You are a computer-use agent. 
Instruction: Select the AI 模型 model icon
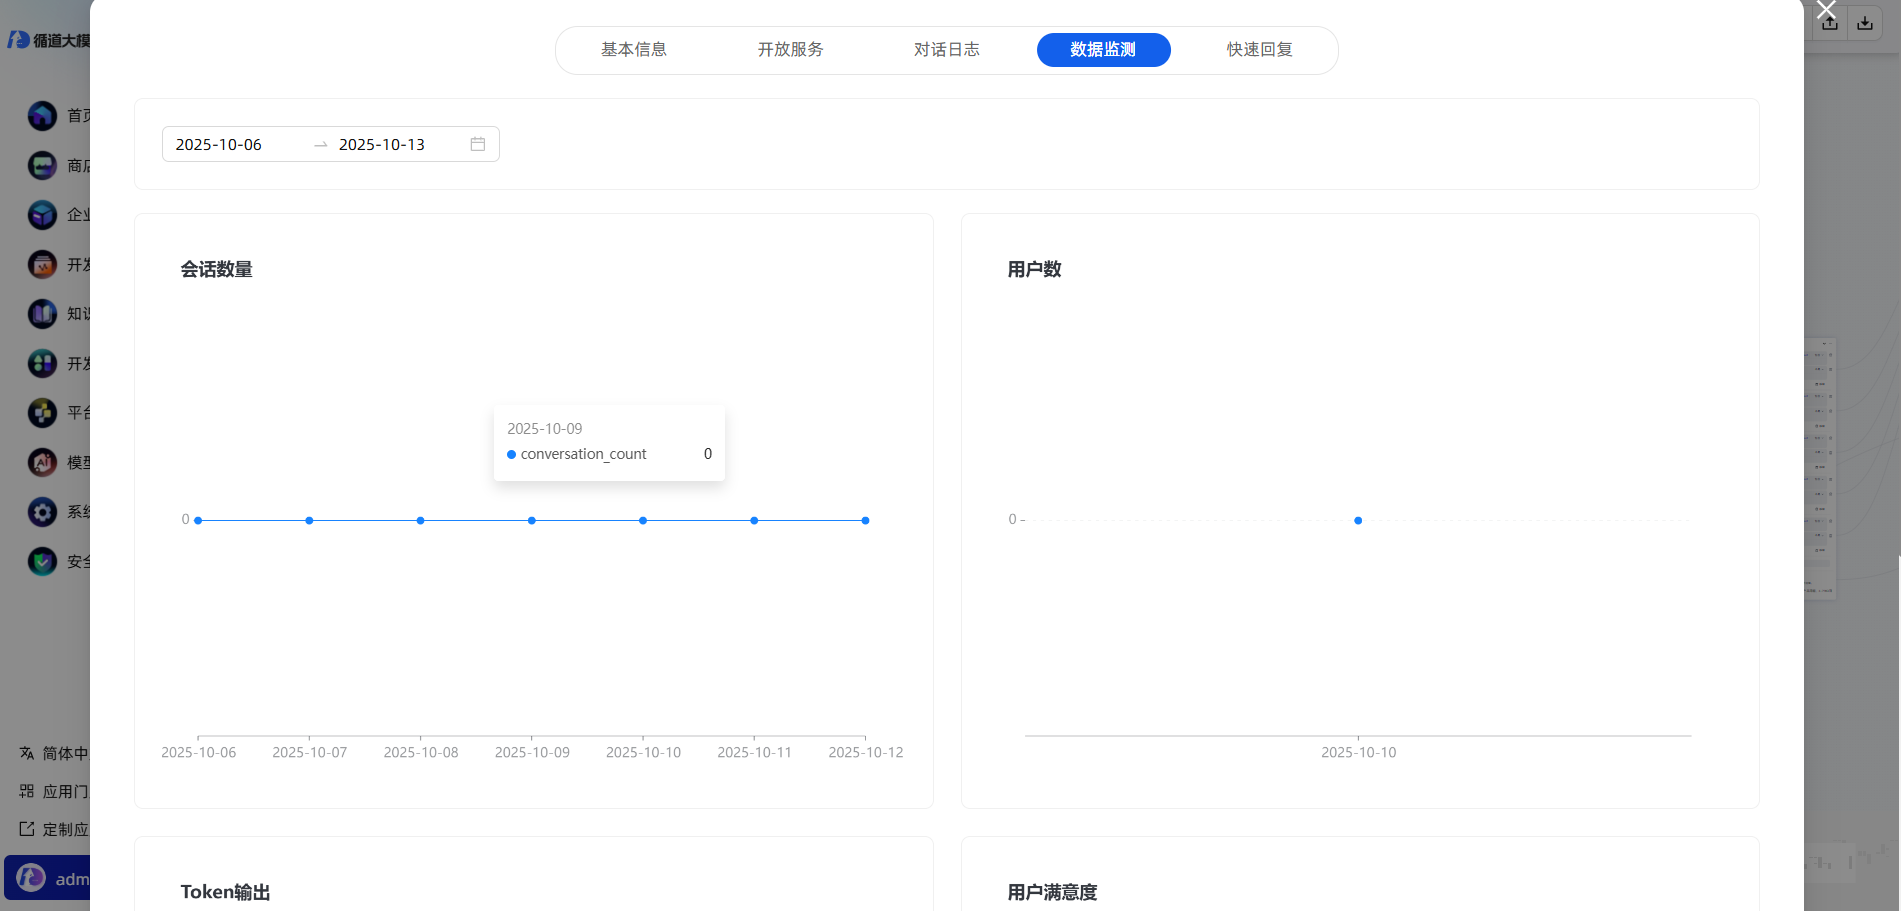click(42, 462)
